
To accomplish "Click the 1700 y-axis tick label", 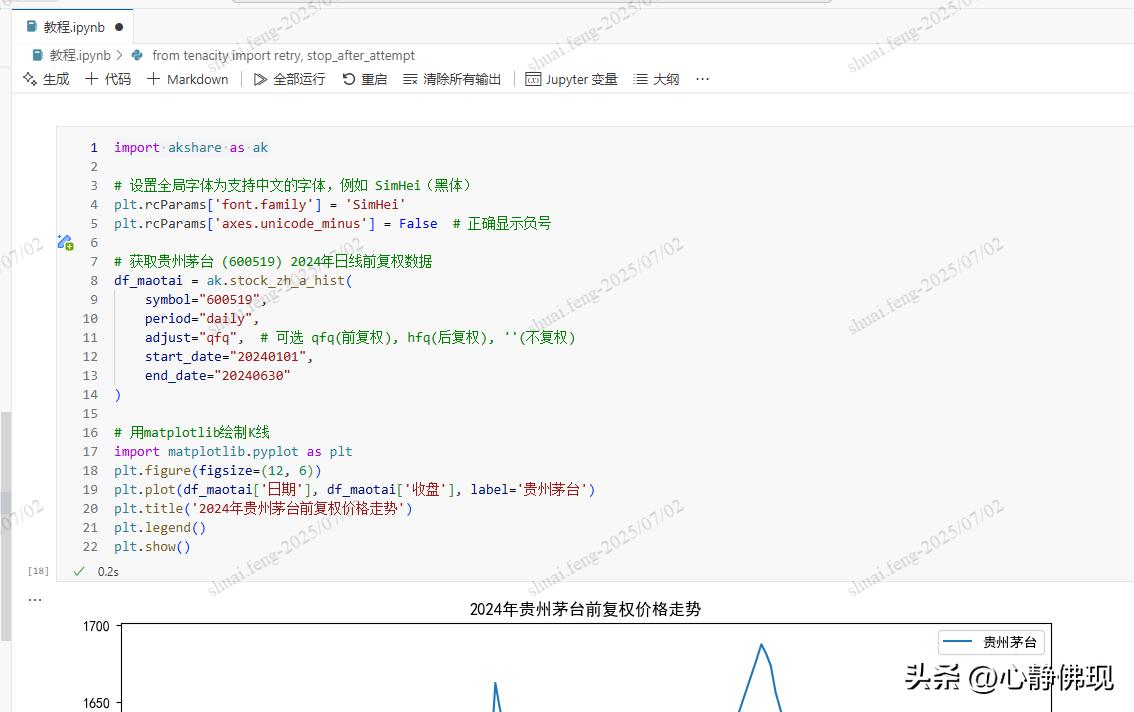I will coord(96,627).
